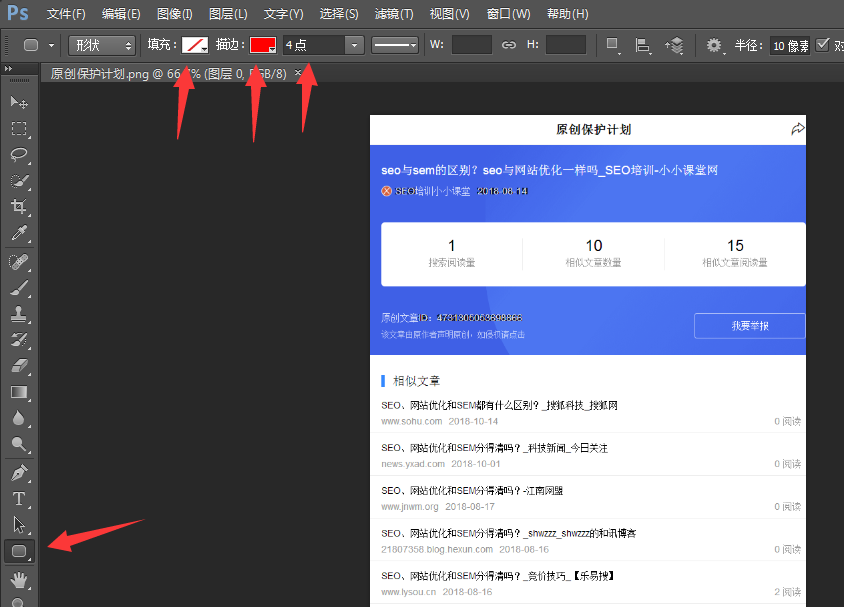The image size is (844, 607).
Task: Open the 图像(I) menu
Action: pos(174,13)
